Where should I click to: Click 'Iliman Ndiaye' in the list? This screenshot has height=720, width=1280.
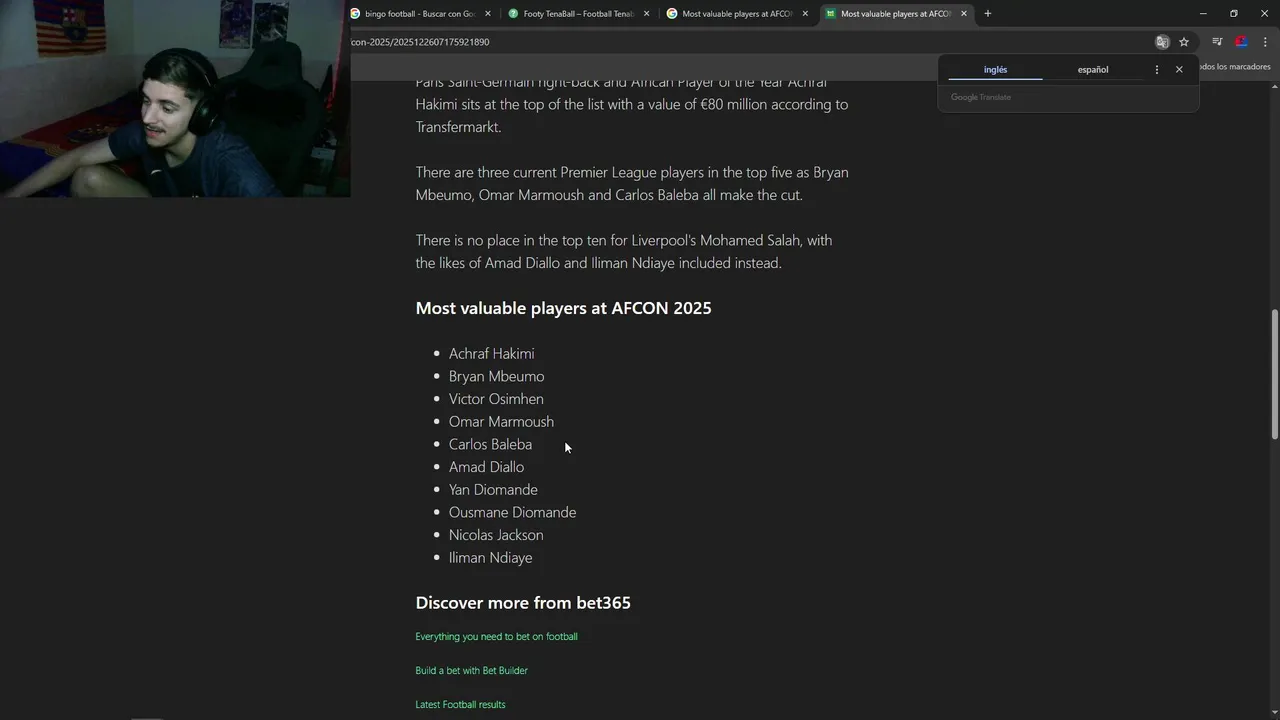point(490,558)
